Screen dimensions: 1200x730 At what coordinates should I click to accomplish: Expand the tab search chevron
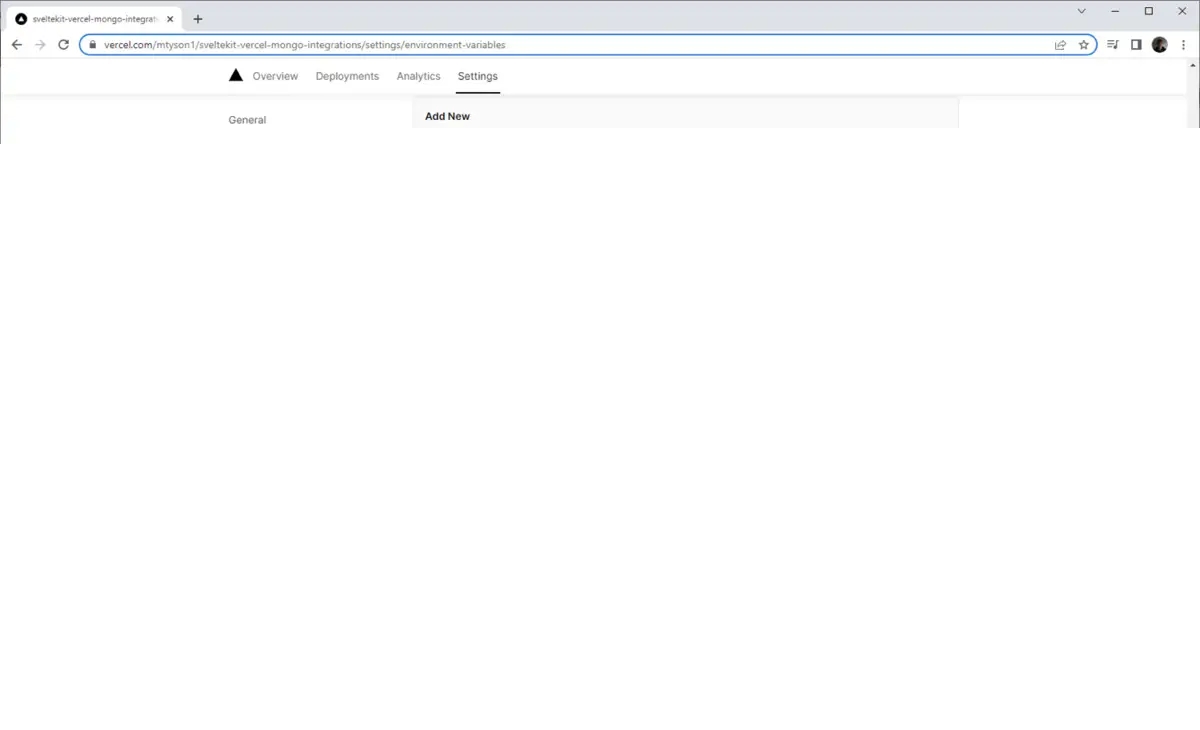point(1081,11)
